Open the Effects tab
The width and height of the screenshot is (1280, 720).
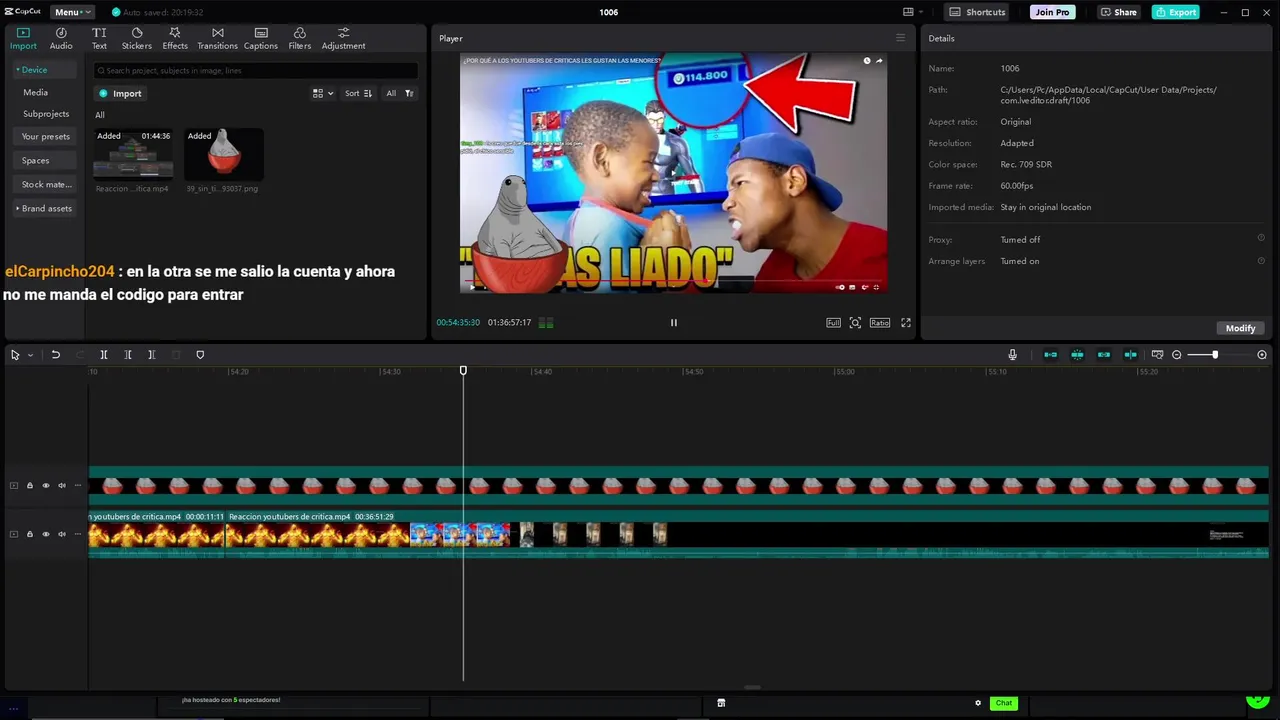point(175,39)
